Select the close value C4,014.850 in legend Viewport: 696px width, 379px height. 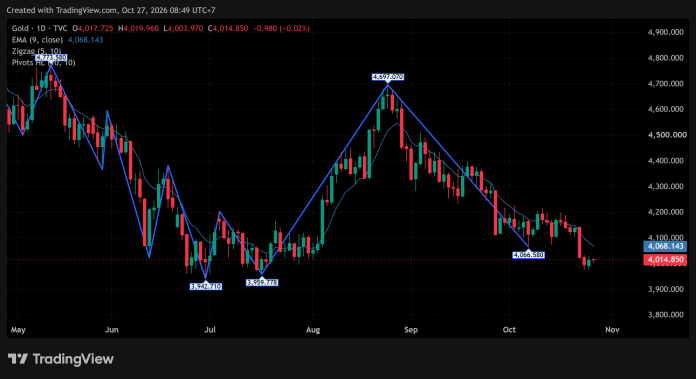click(x=228, y=28)
